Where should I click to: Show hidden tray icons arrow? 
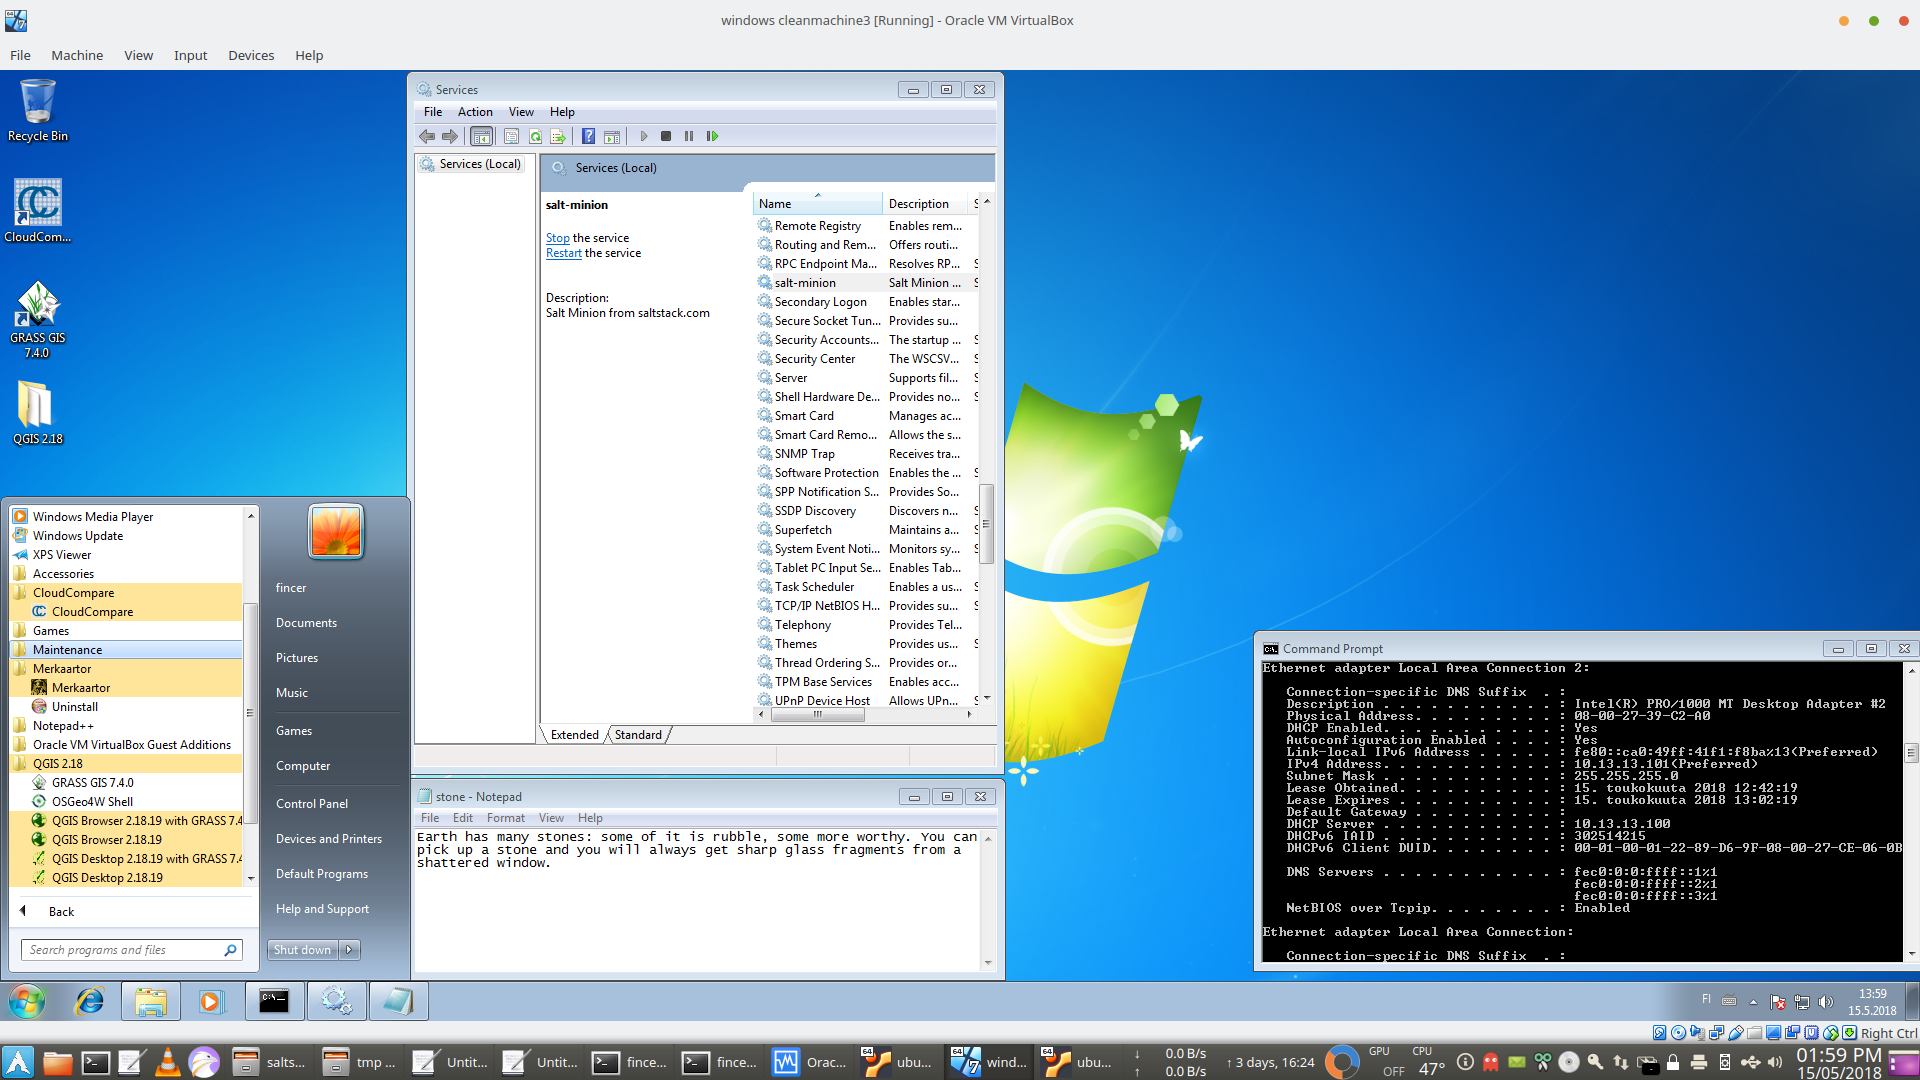[x=1753, y=1002]
